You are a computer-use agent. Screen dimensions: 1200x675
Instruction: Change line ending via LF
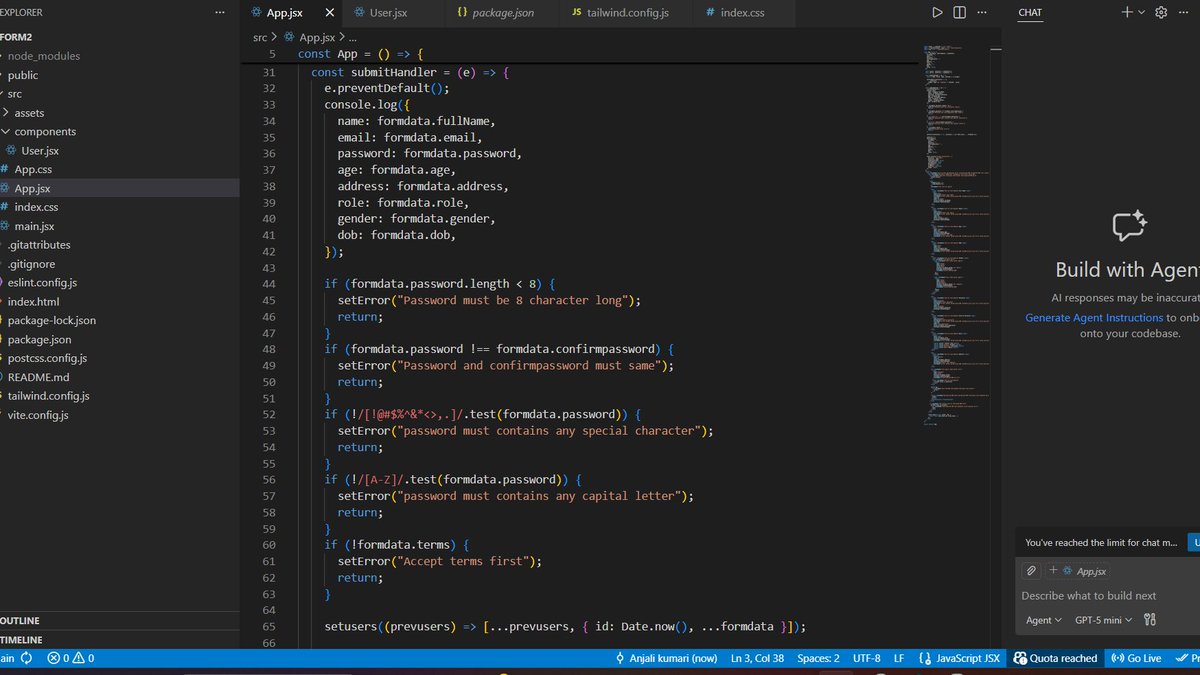click(x=899, y=658)
